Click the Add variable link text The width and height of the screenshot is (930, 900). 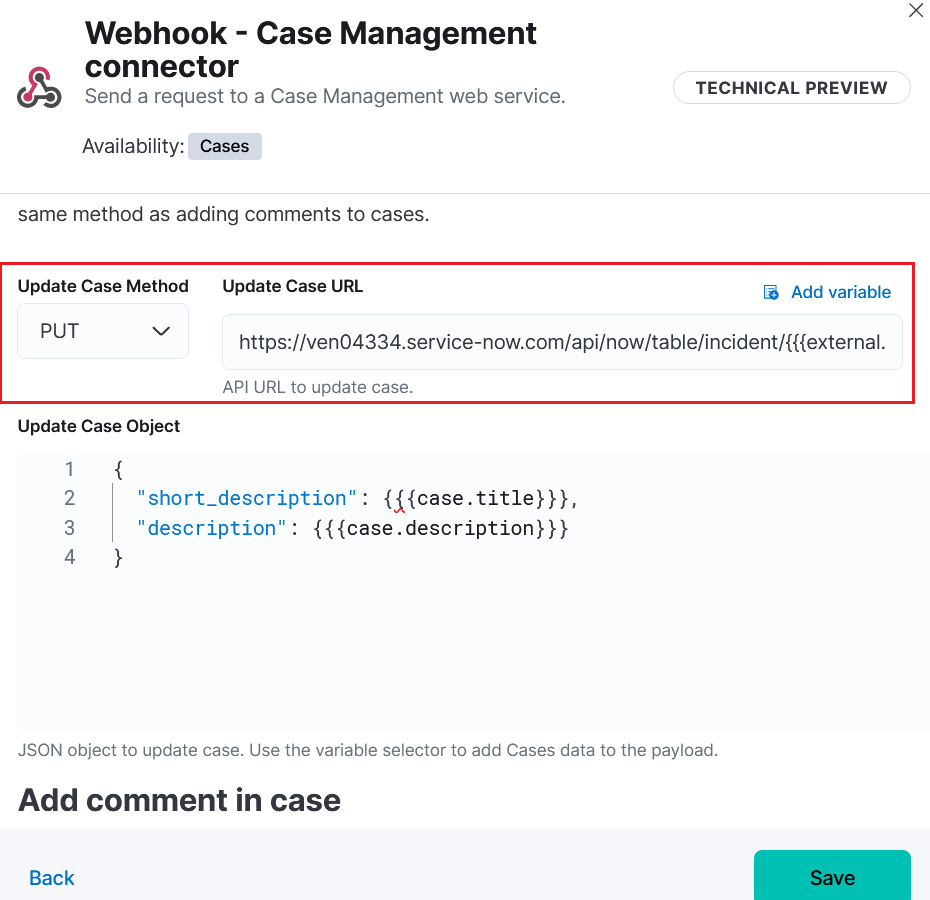(x=841, y=292)
